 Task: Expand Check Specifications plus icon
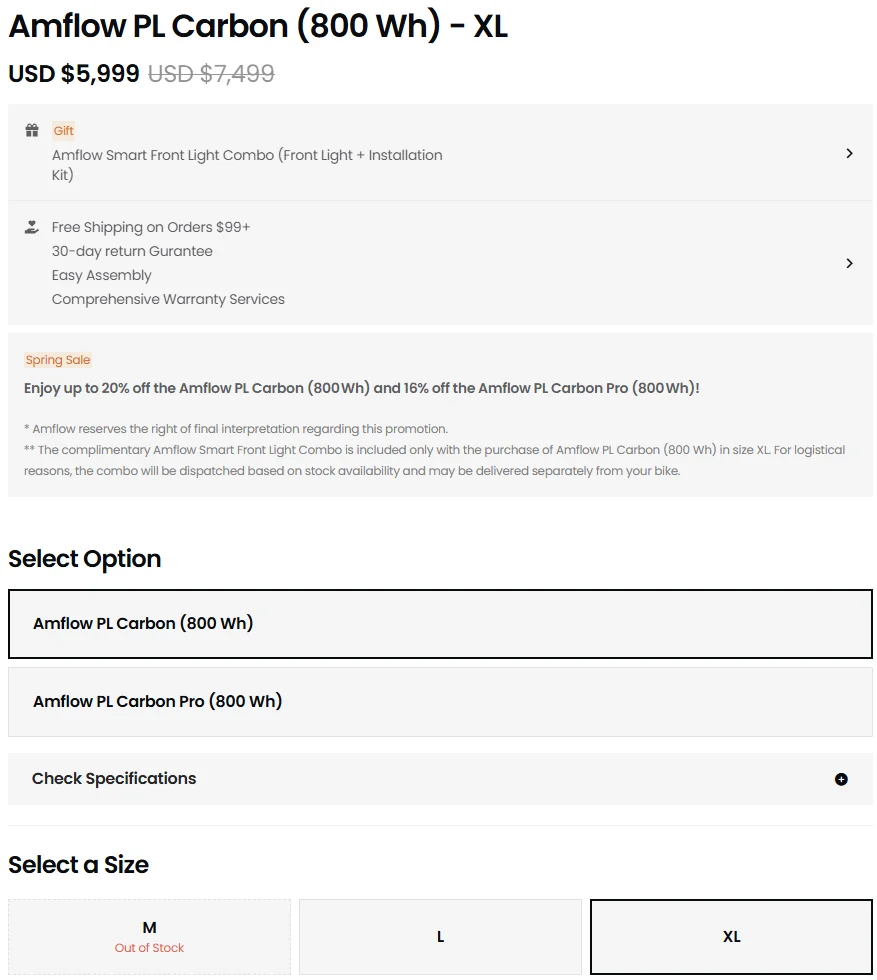(x=841, y=779)
